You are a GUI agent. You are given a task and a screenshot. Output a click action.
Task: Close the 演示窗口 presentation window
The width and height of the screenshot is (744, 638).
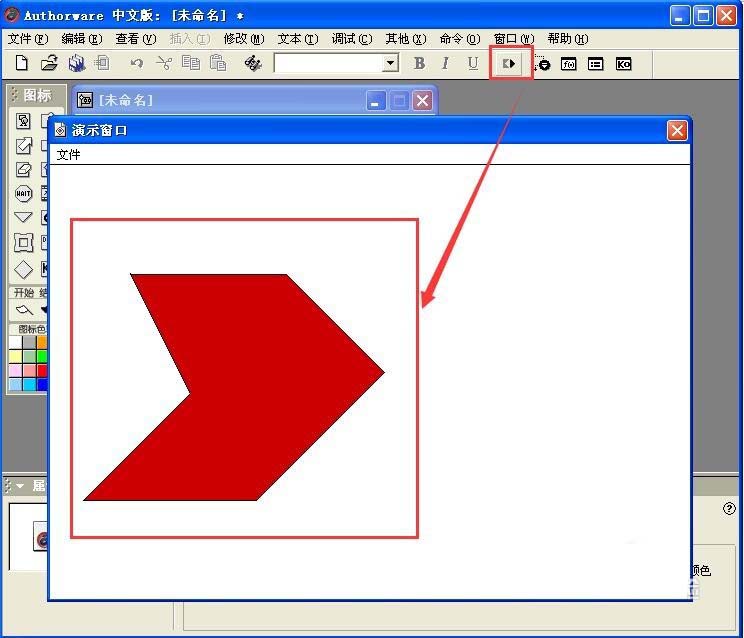(x=677, y=130)
